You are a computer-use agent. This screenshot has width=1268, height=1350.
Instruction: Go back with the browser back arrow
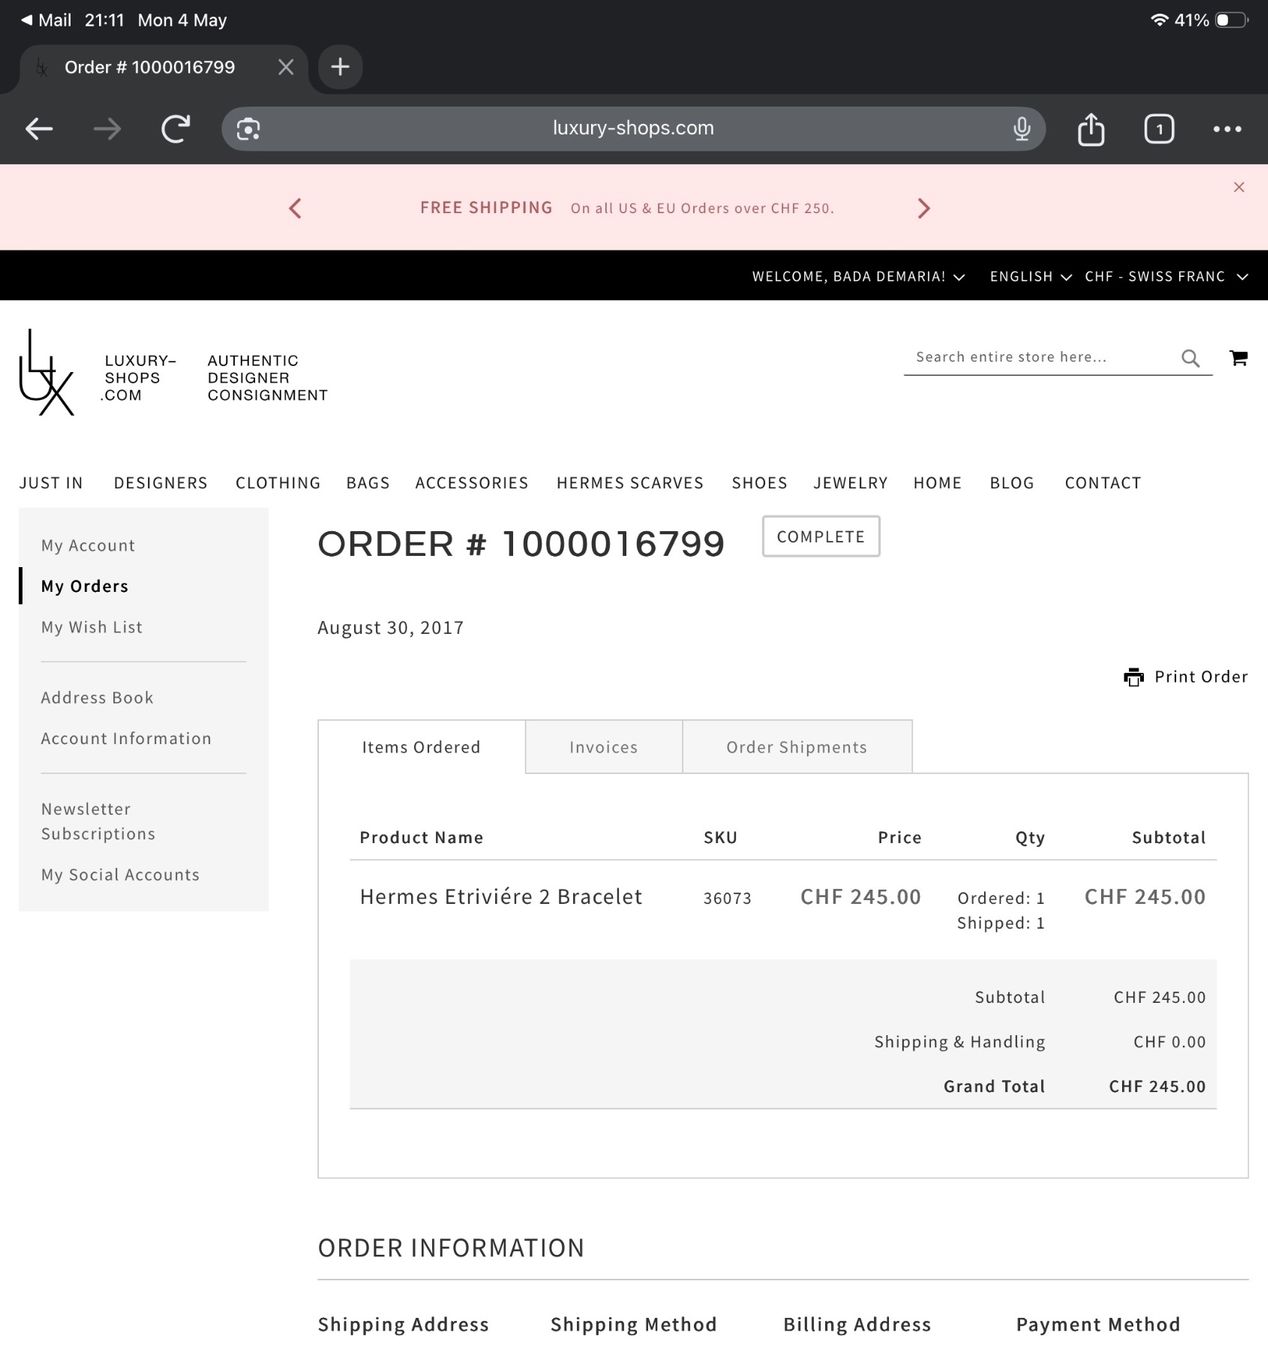[x=39, y=129]
